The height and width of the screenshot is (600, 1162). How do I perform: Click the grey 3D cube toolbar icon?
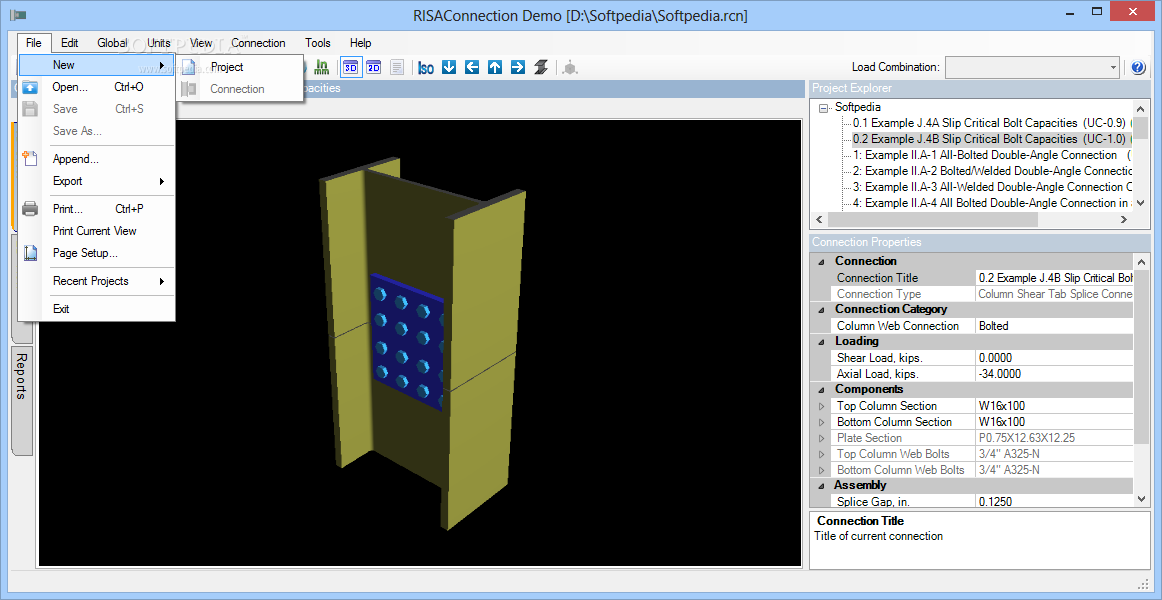[569, 67]
